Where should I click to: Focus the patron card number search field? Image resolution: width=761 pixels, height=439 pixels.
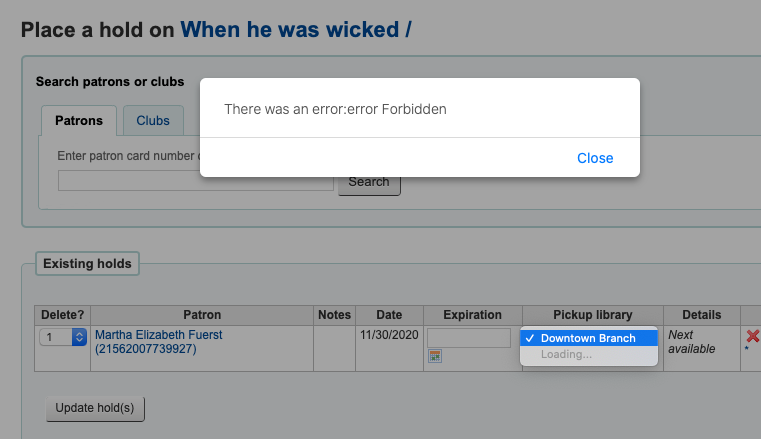pyautogui.click(x=195, y=182)
